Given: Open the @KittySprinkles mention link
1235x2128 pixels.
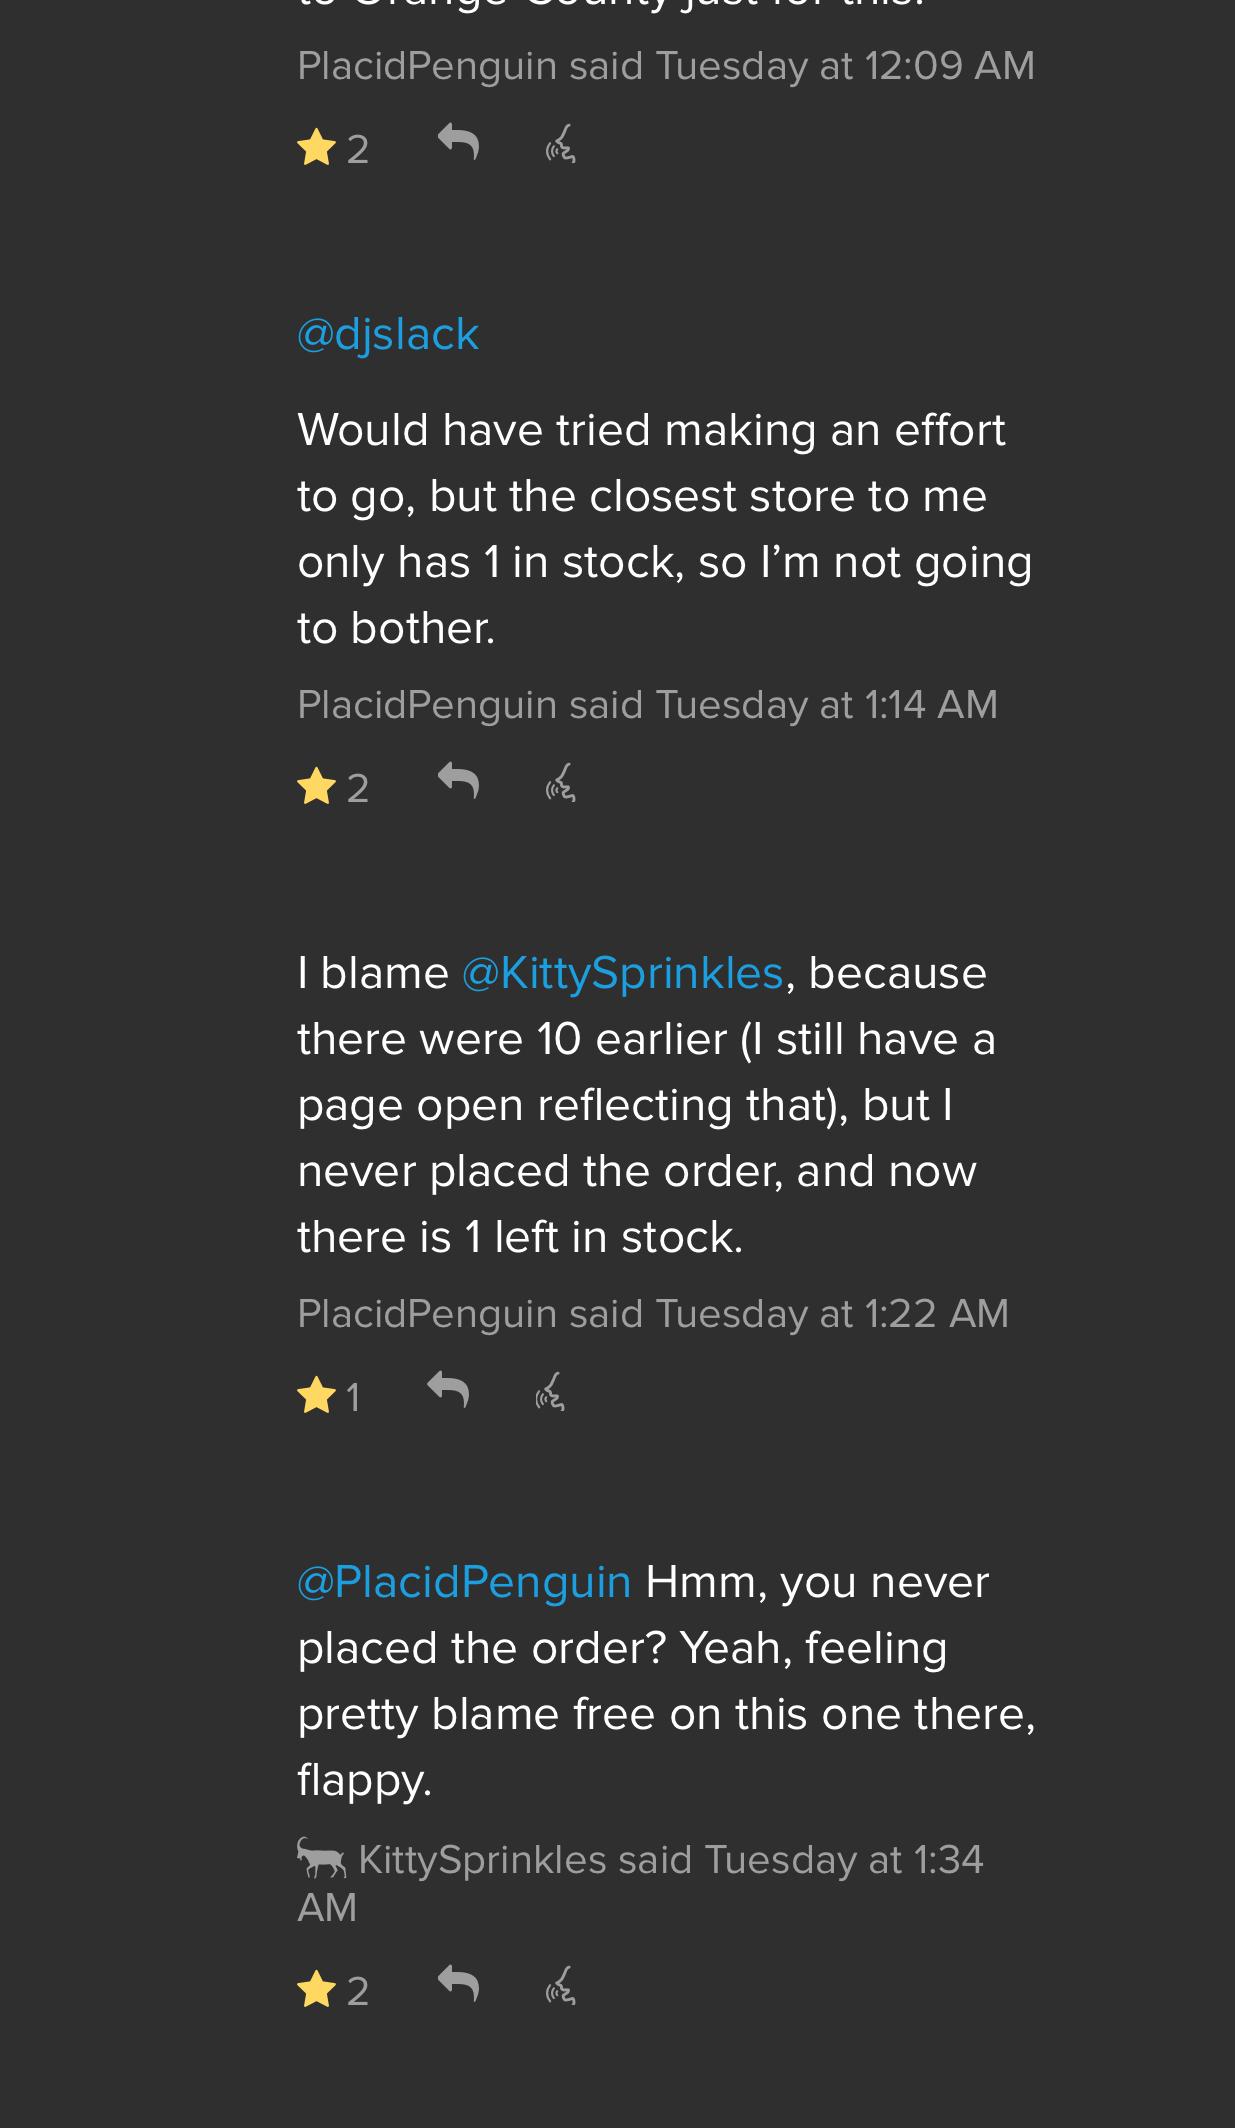Looking at the screenshot, I should (622, 973).
